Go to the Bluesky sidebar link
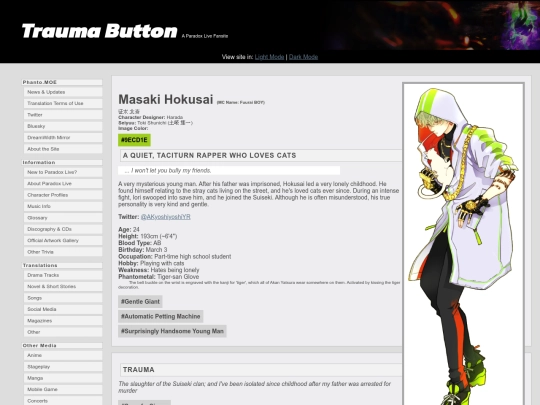Viewport: 540px width, 405px height. (63, 126)
